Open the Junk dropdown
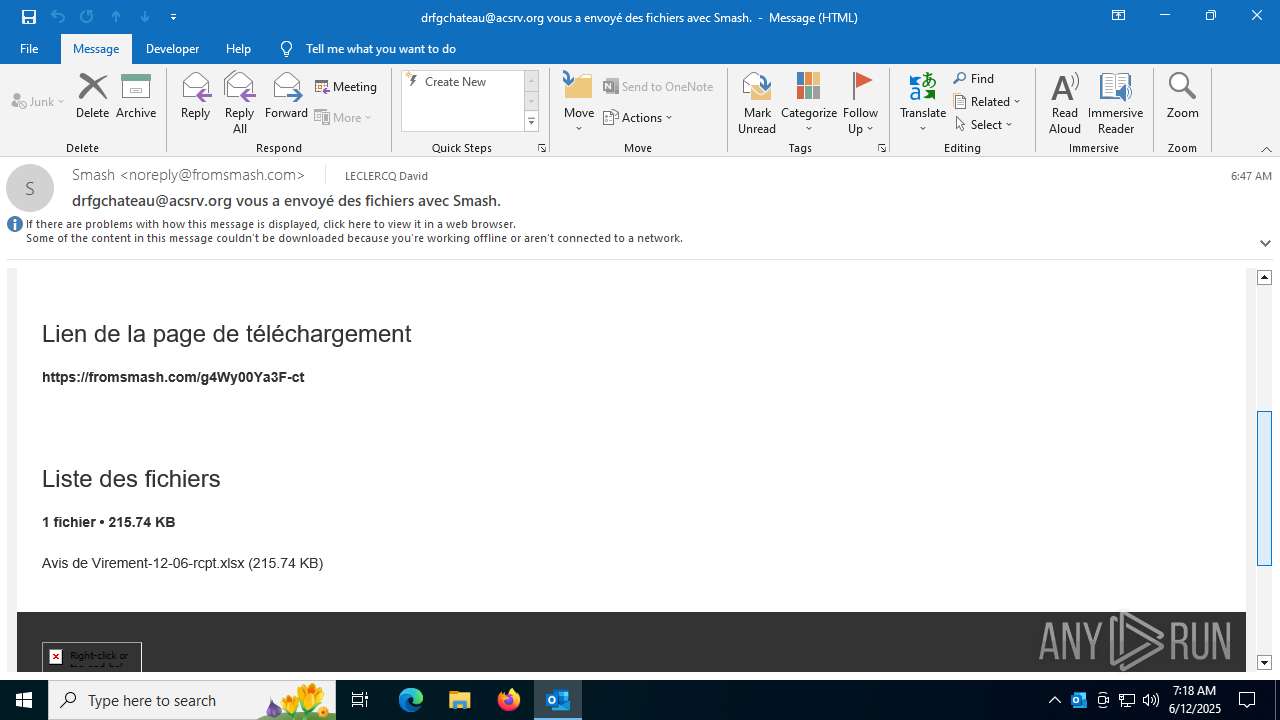The width and height of the screenshot is (1280, 720). pos(38,101)
